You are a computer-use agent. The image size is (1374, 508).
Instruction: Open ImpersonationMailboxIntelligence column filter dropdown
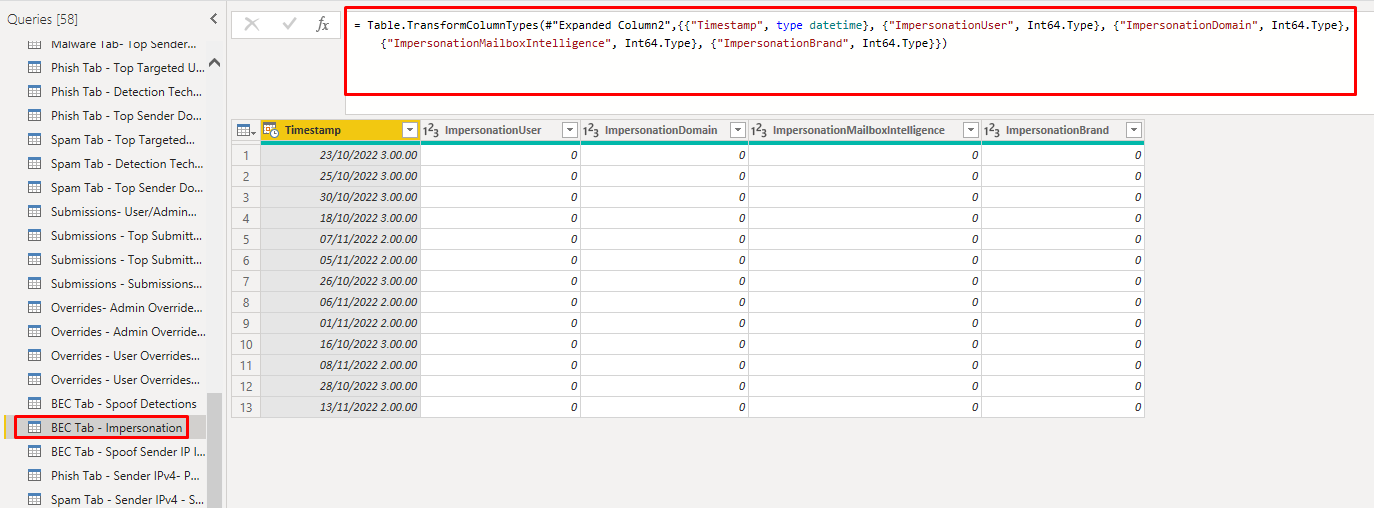(970, 130)
